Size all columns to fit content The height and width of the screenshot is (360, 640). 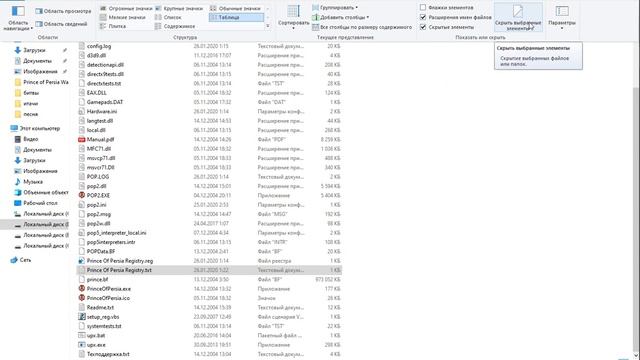pyautogui.click(x=362, y=27)
